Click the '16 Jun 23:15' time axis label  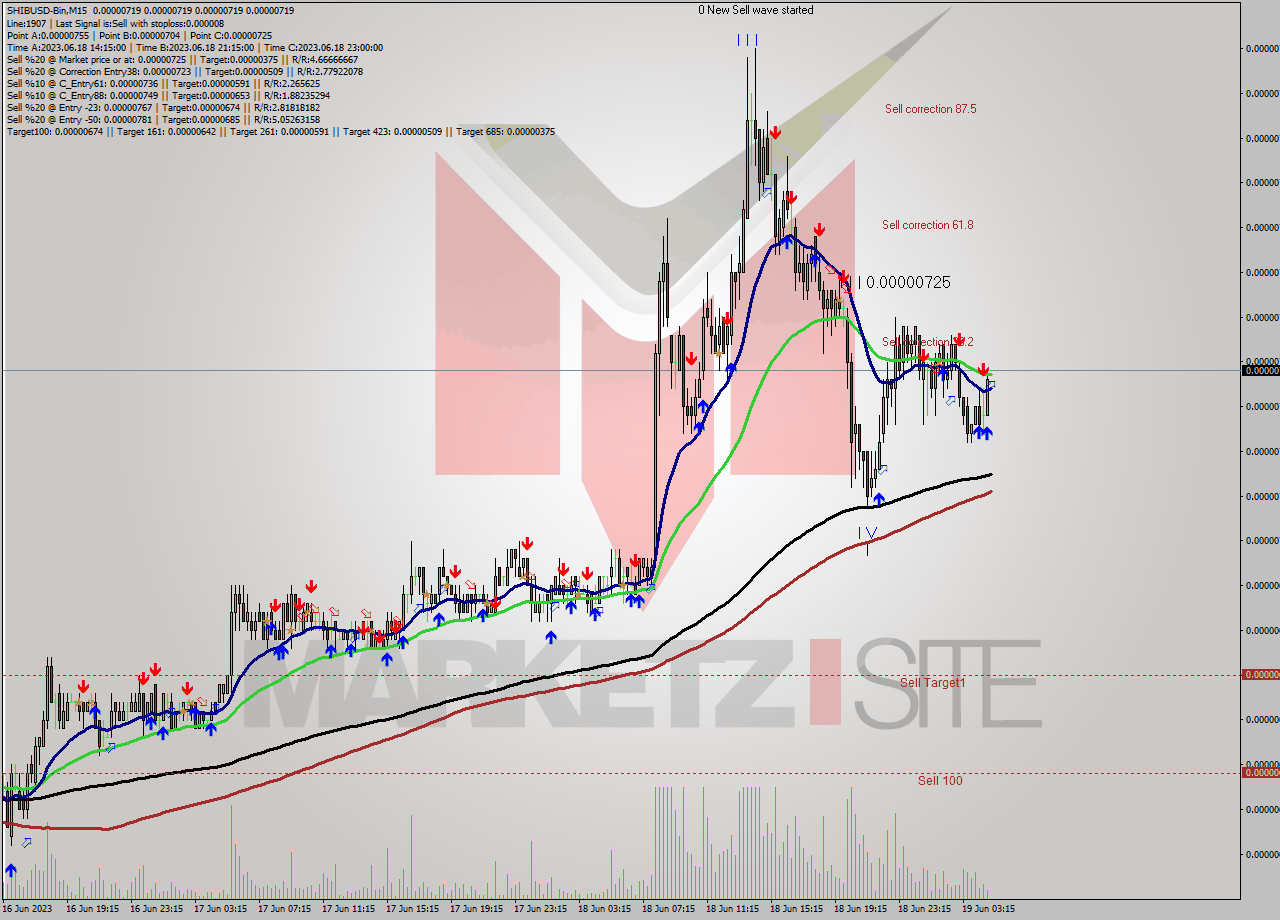(x=156, y=909)
